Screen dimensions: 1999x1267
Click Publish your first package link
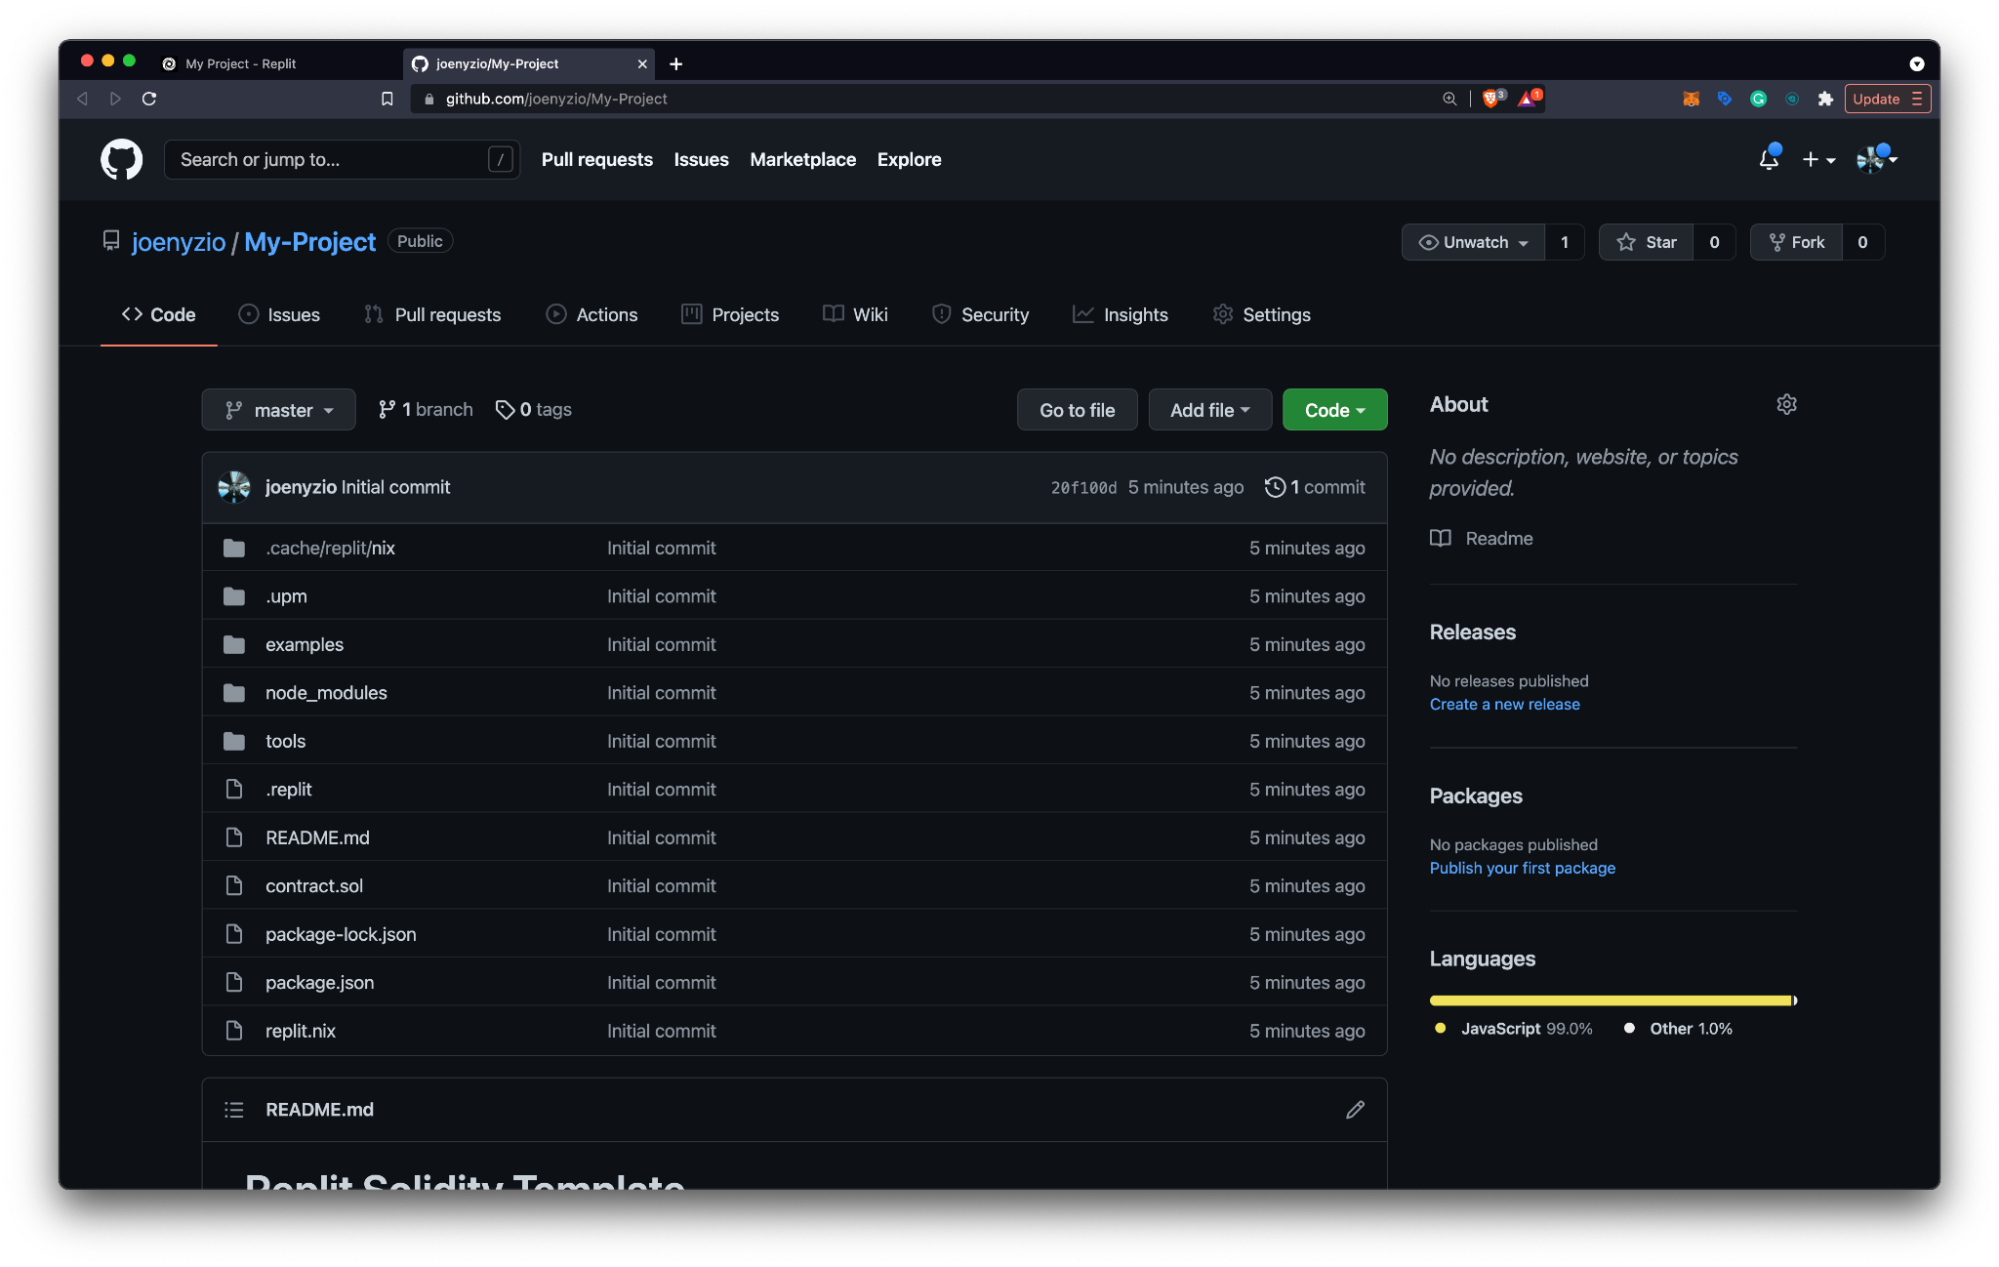point(1523,867)
